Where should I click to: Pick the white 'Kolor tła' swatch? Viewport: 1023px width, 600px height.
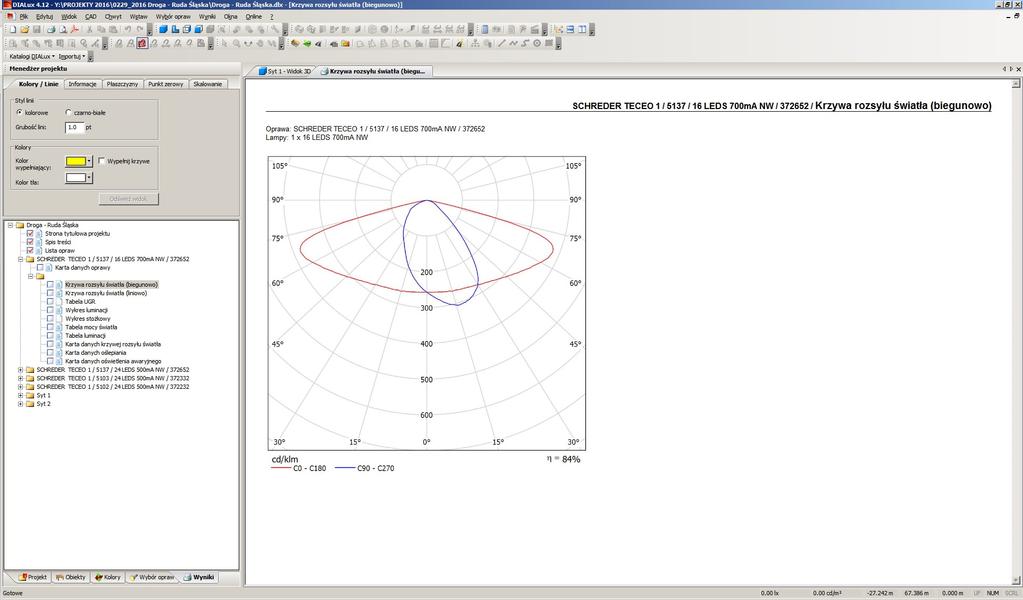point(76,177)
